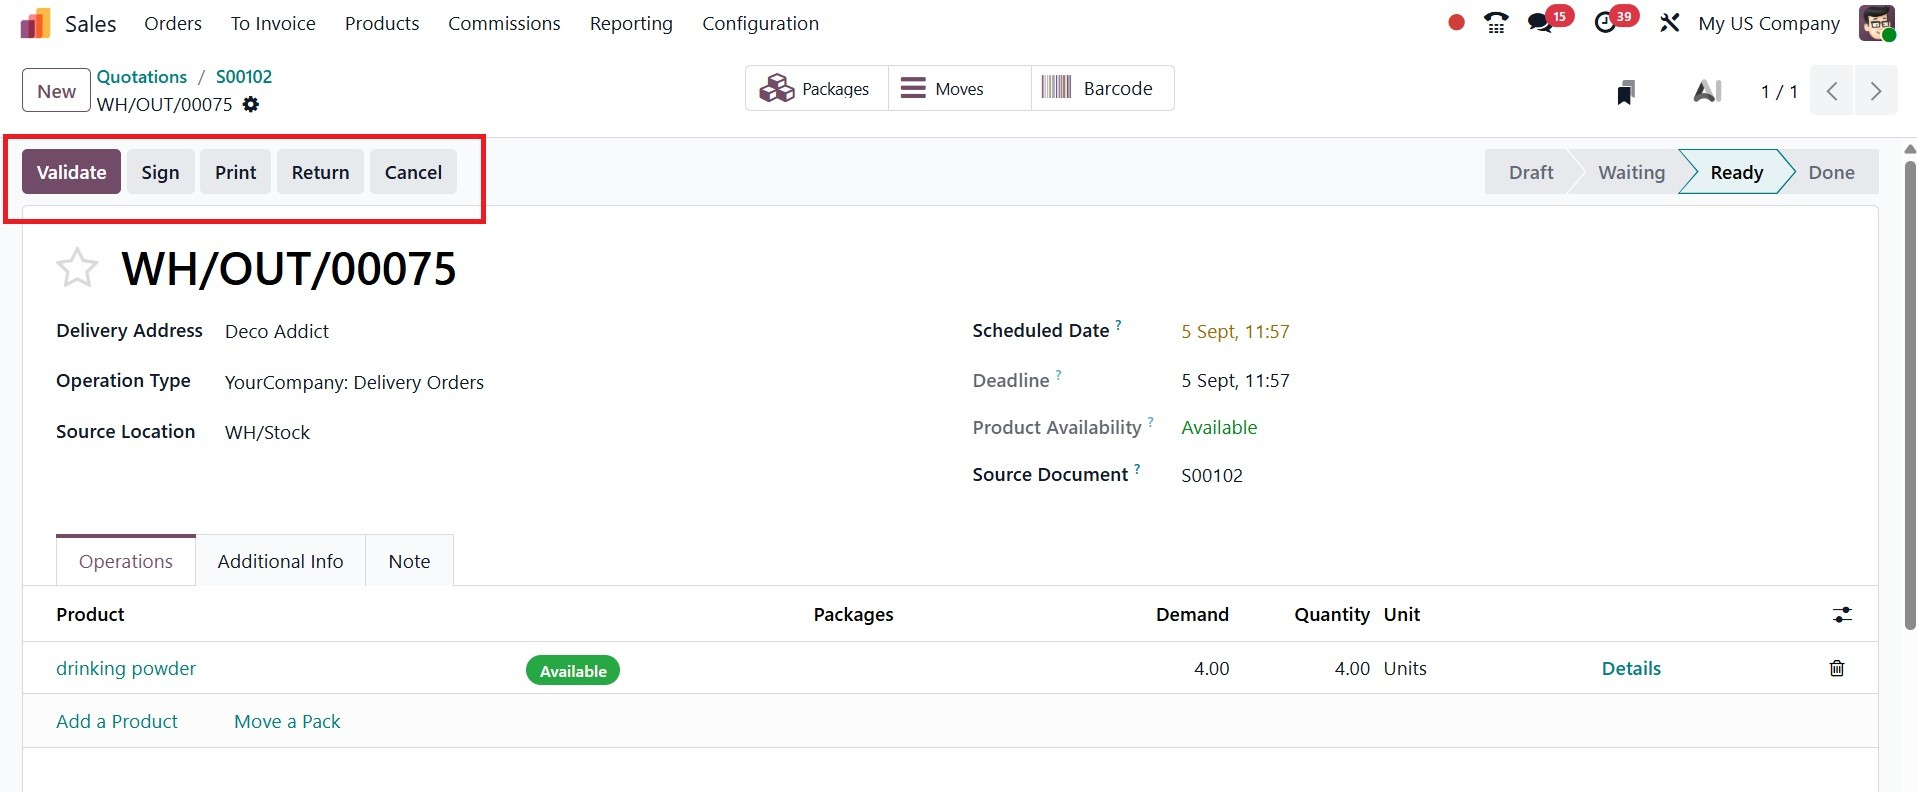This screenshot has height=792, width=1917.
Task: Open the AI assistant icon
Action: coord(1707,92)
